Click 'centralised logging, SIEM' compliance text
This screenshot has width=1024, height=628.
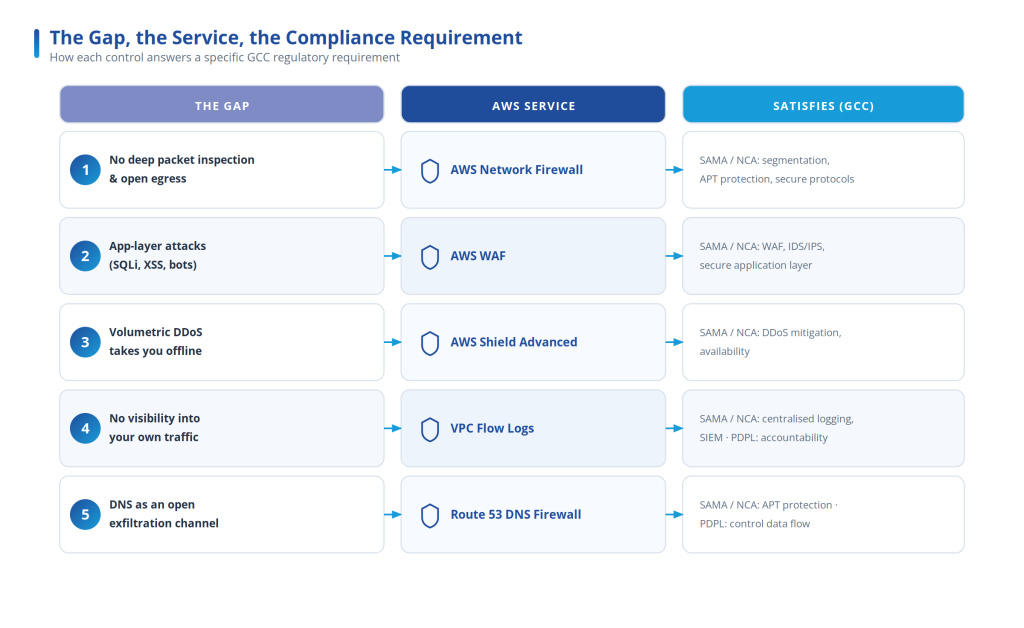(x=776, y=428)
